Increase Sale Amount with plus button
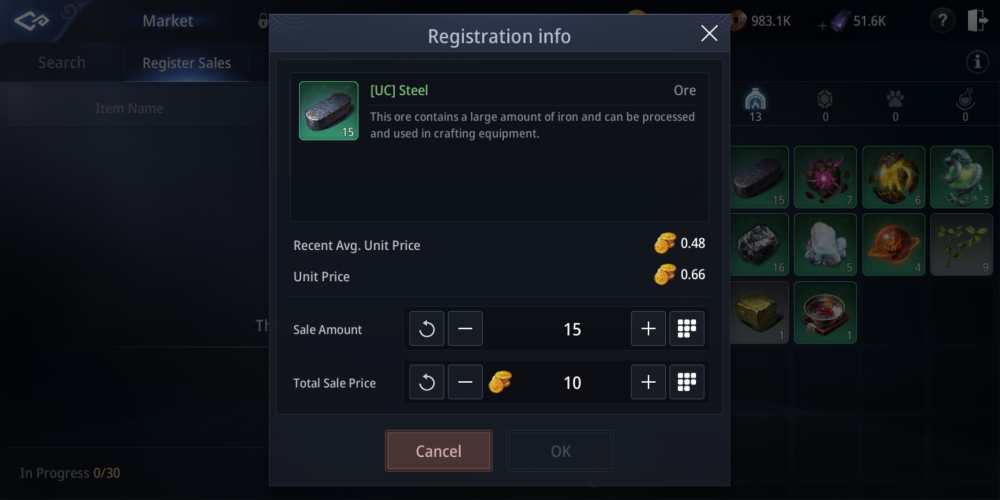Screen dimensions: 1000x500 [648, 329]
